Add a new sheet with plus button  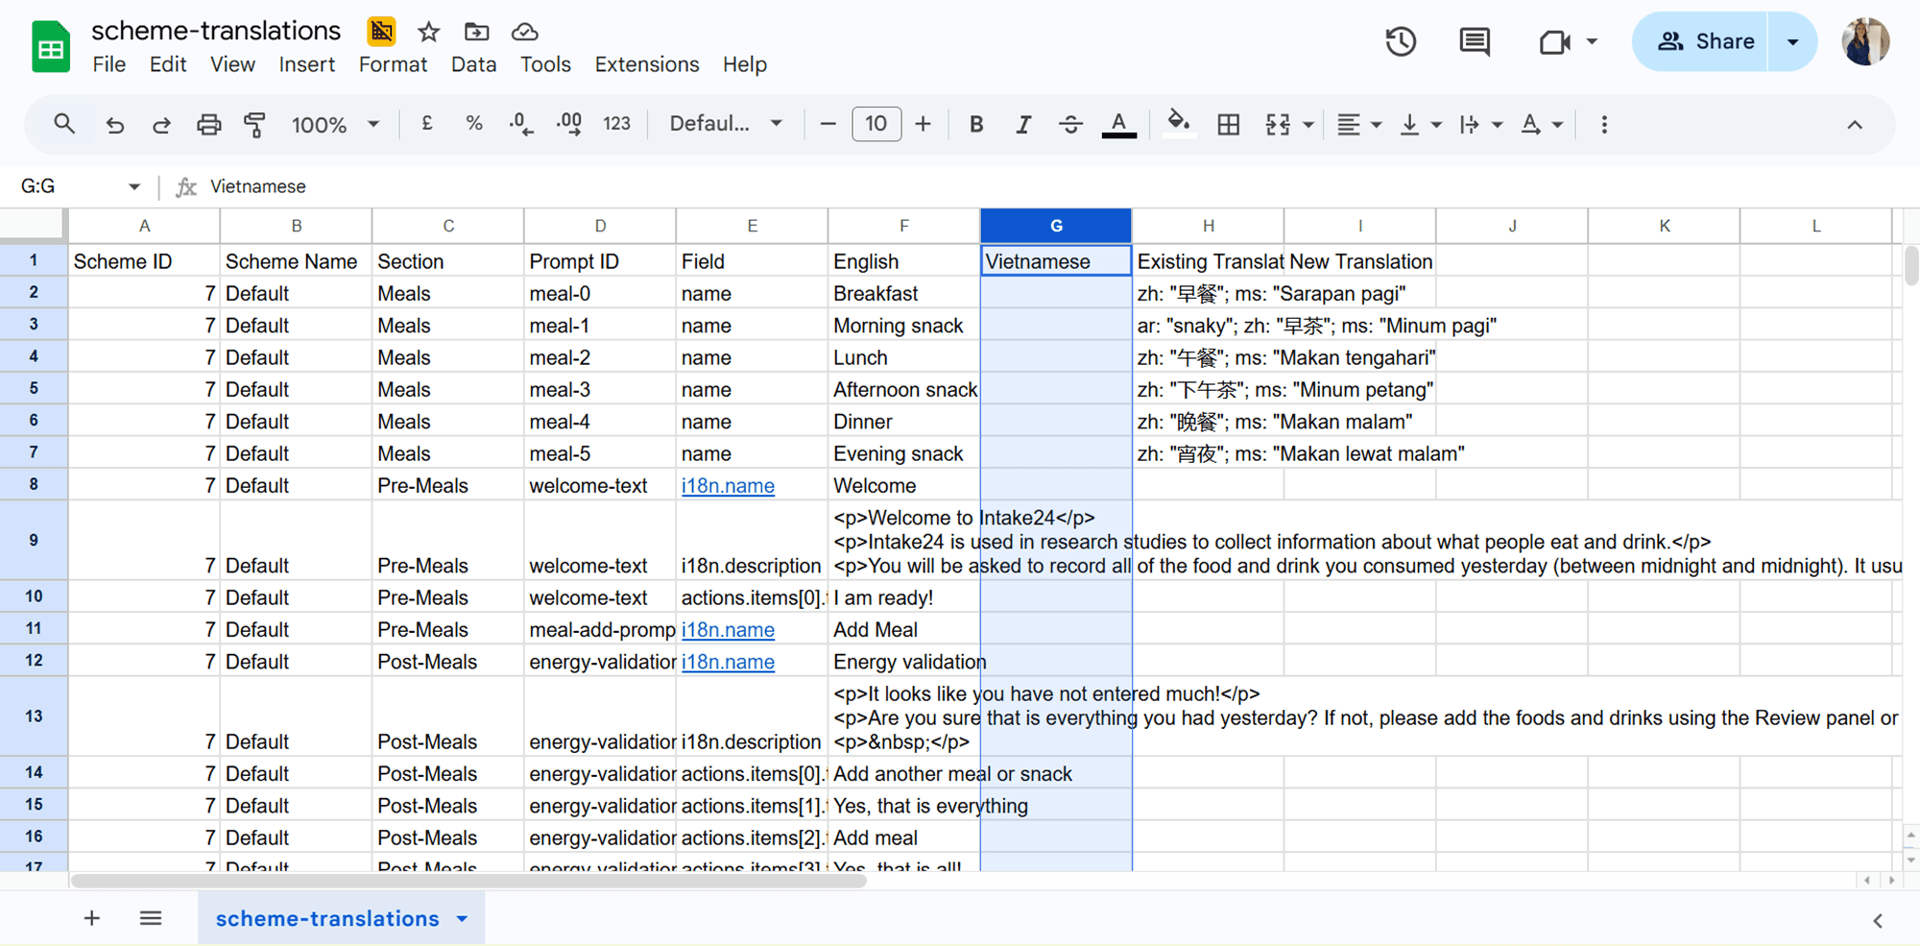pos(92,918)
